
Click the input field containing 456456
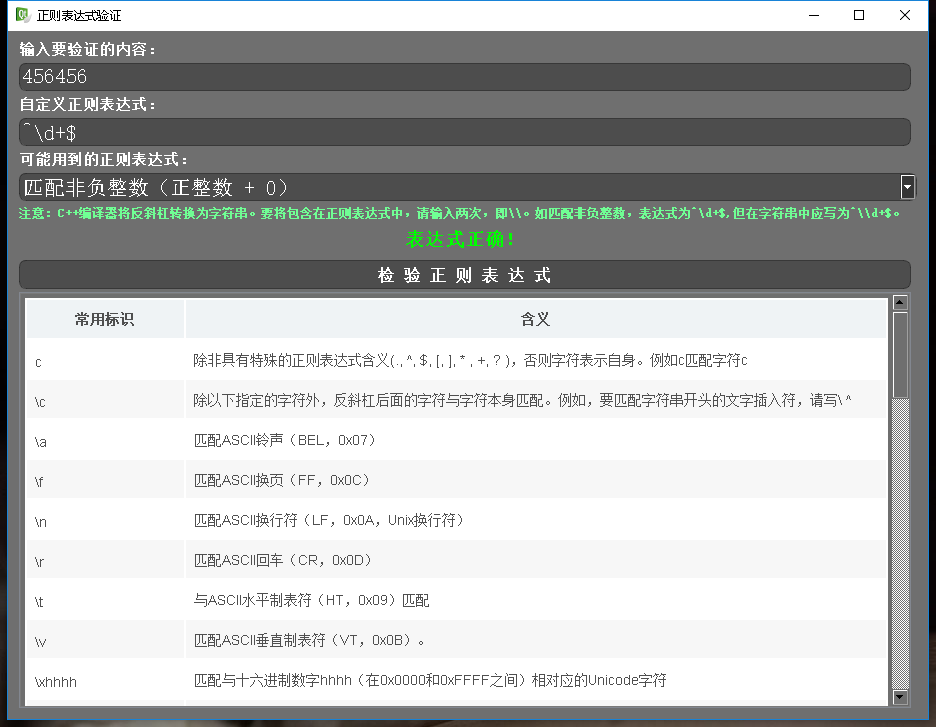click(465, 77)
